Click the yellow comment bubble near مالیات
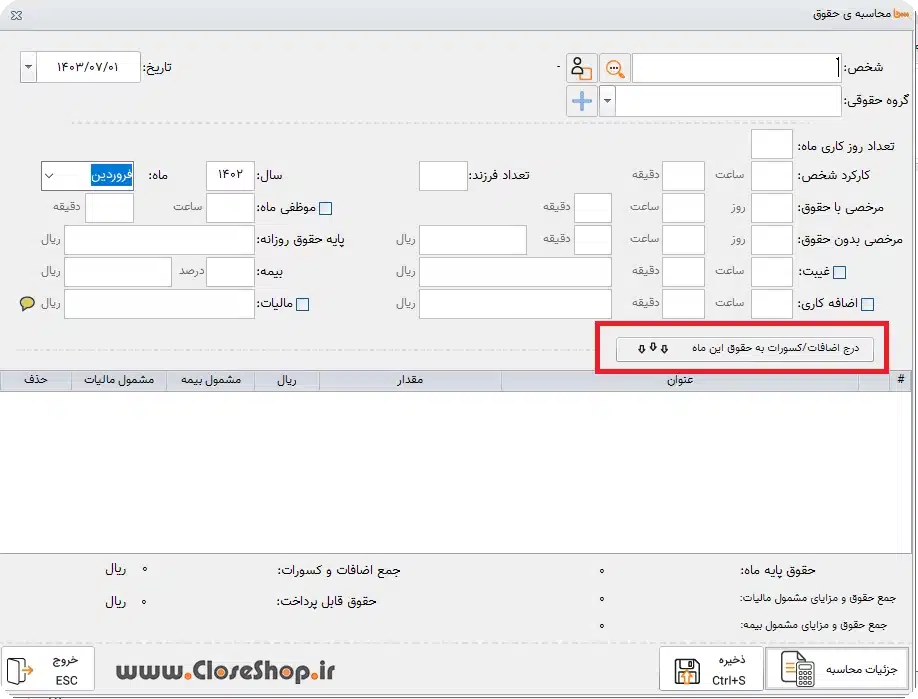 27,303
